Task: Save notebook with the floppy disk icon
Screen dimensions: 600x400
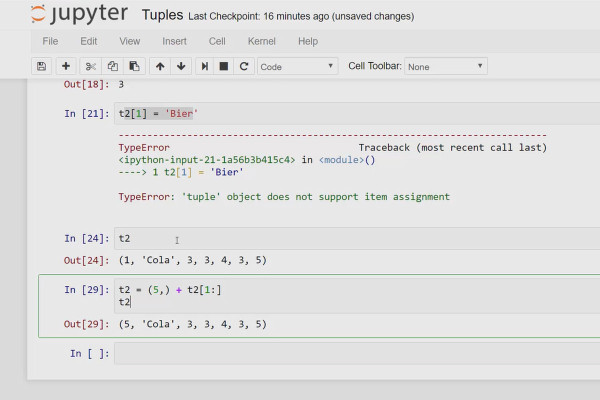Action: tap(41, 66)
